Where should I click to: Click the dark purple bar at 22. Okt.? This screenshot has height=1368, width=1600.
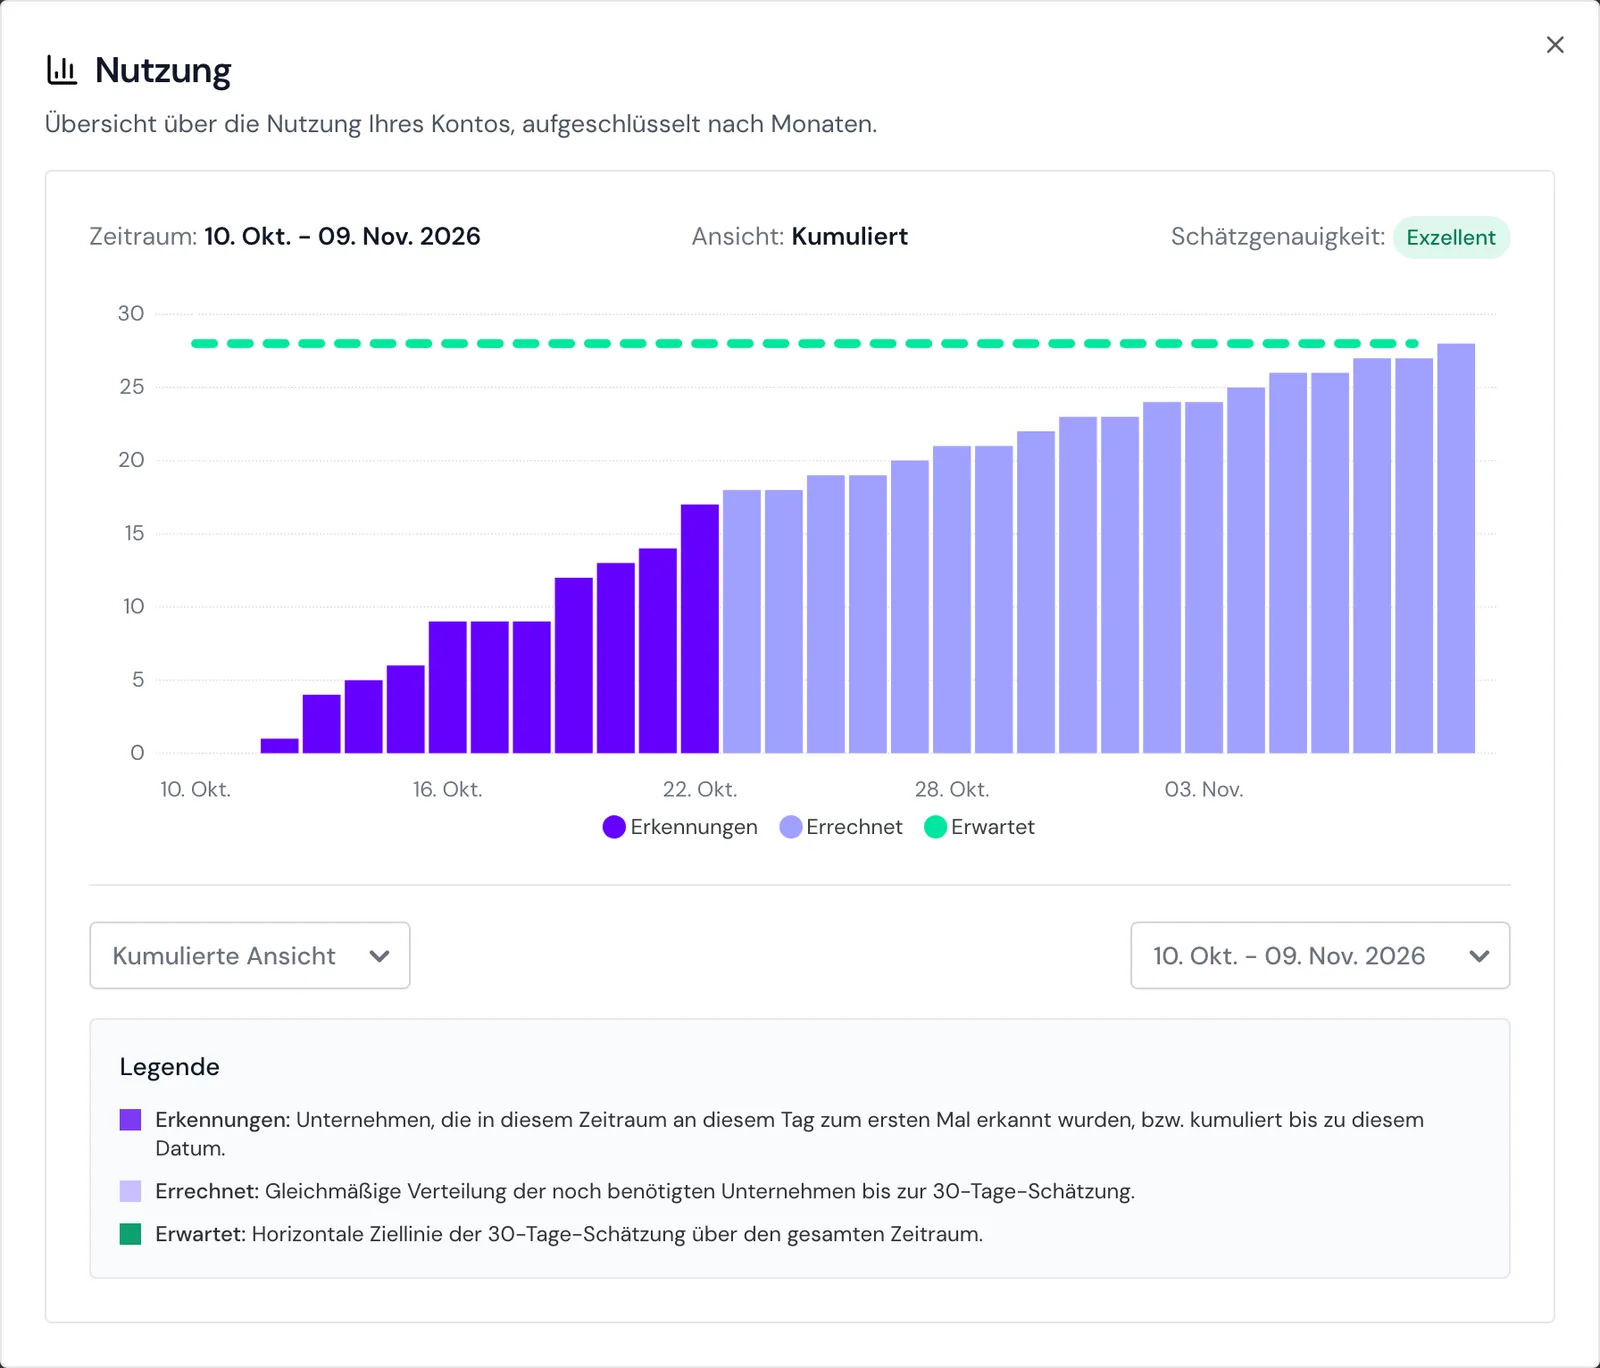[x=700, y=628]
